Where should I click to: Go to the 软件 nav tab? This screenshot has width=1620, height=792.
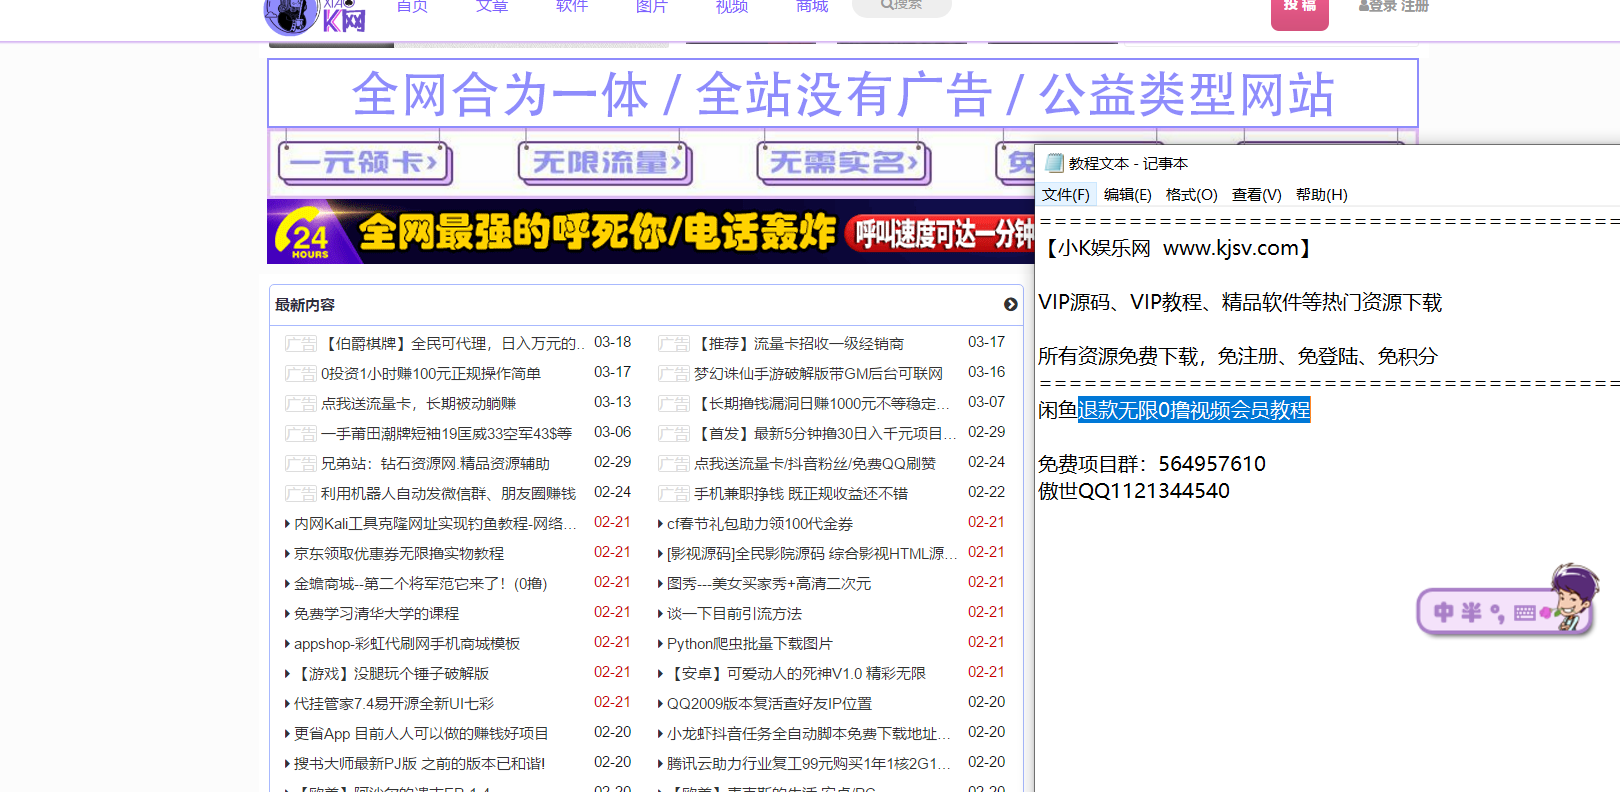pos(572,6)
